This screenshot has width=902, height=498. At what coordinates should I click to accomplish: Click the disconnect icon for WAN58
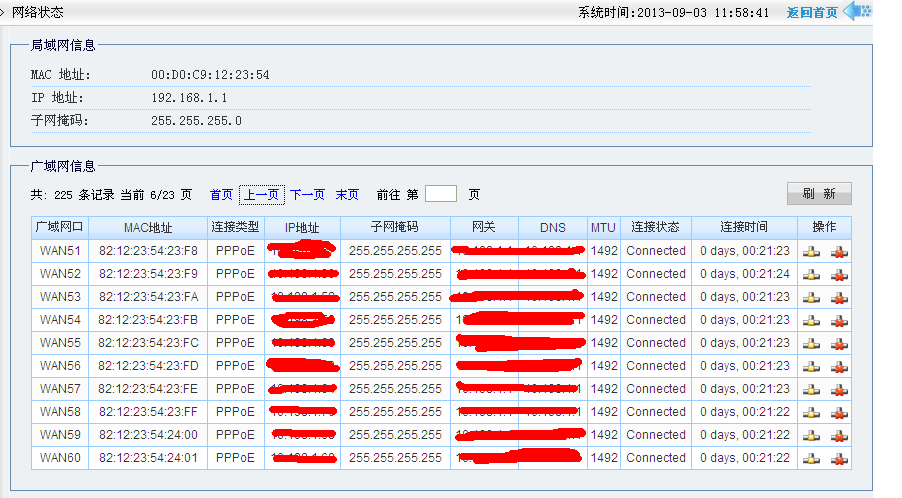(x=839, y=412)
